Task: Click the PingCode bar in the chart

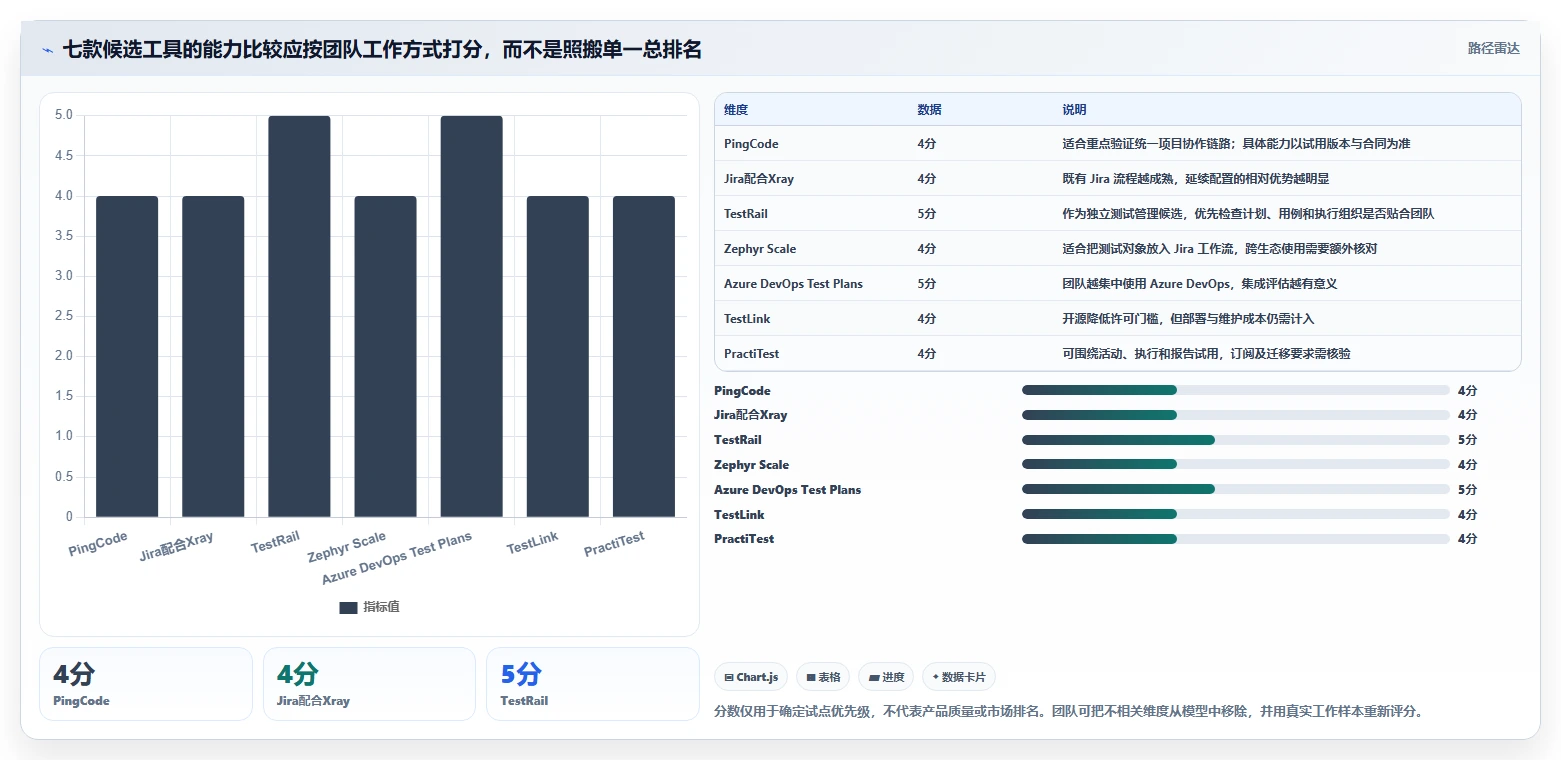Action: 127,356
